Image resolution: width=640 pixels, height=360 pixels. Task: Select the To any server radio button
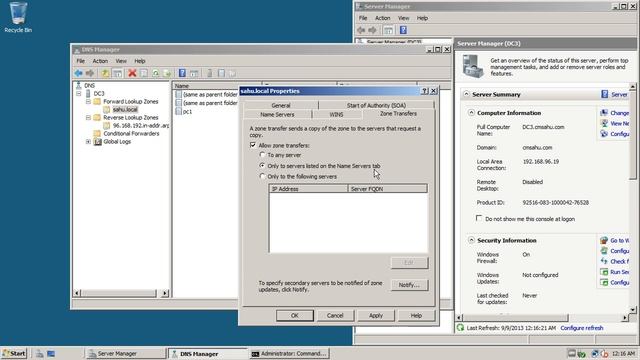coord(262,155)
